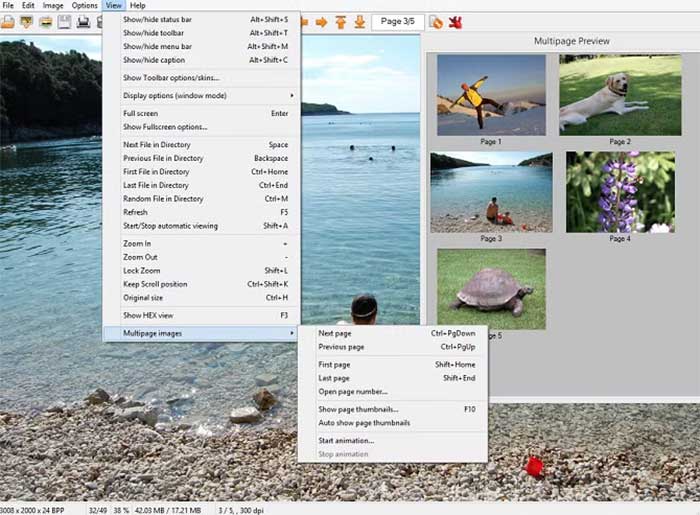Enable Auto show page thumbnails
The height and width of the screenshot is (515, 700).
(x=364, y=423)
